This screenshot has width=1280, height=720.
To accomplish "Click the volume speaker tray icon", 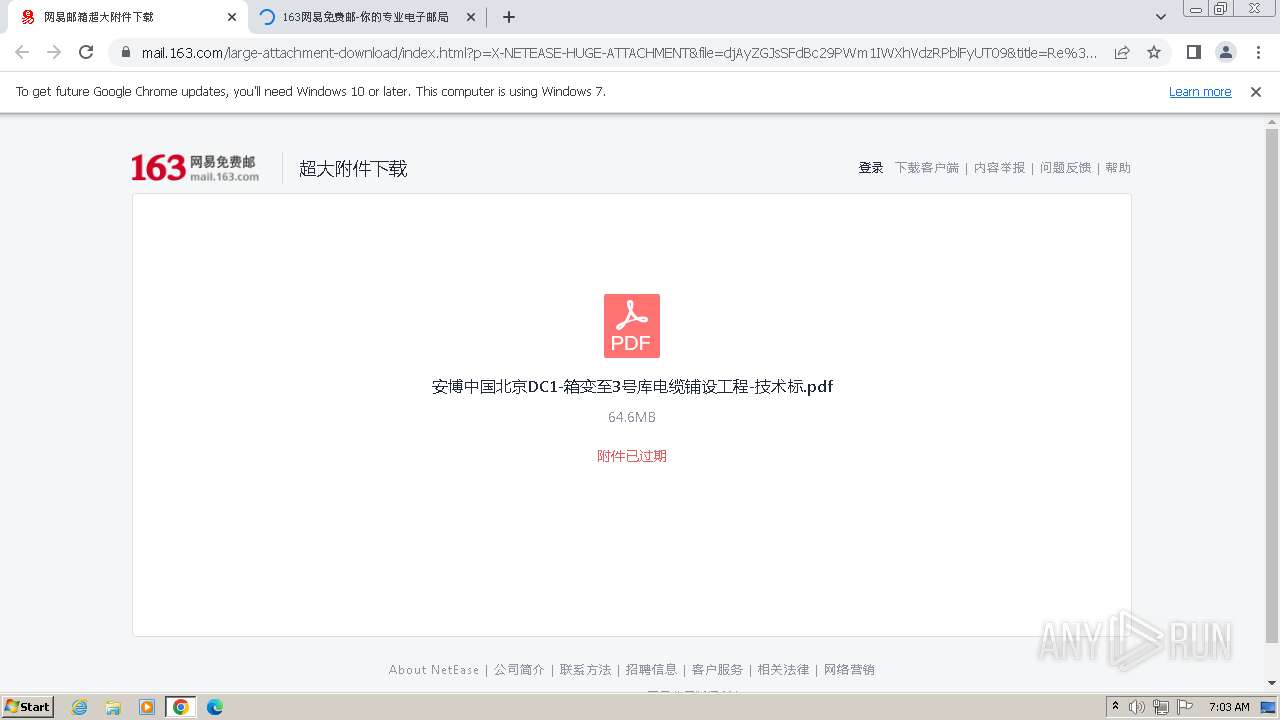I will [x=1137, y=707].
